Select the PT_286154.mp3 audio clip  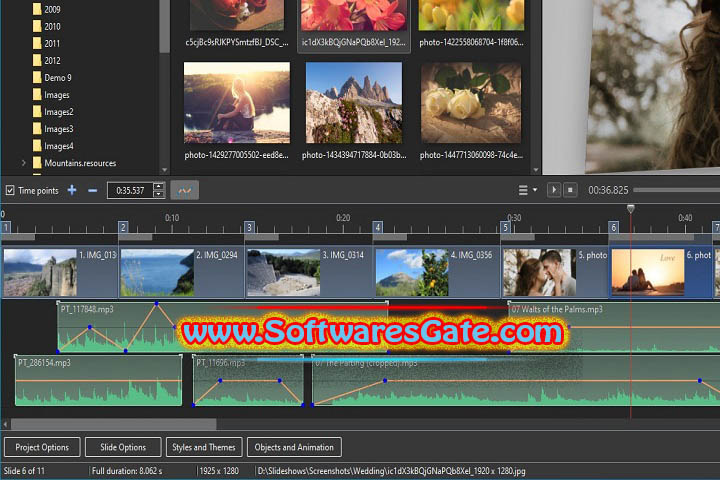pos(99,380)
